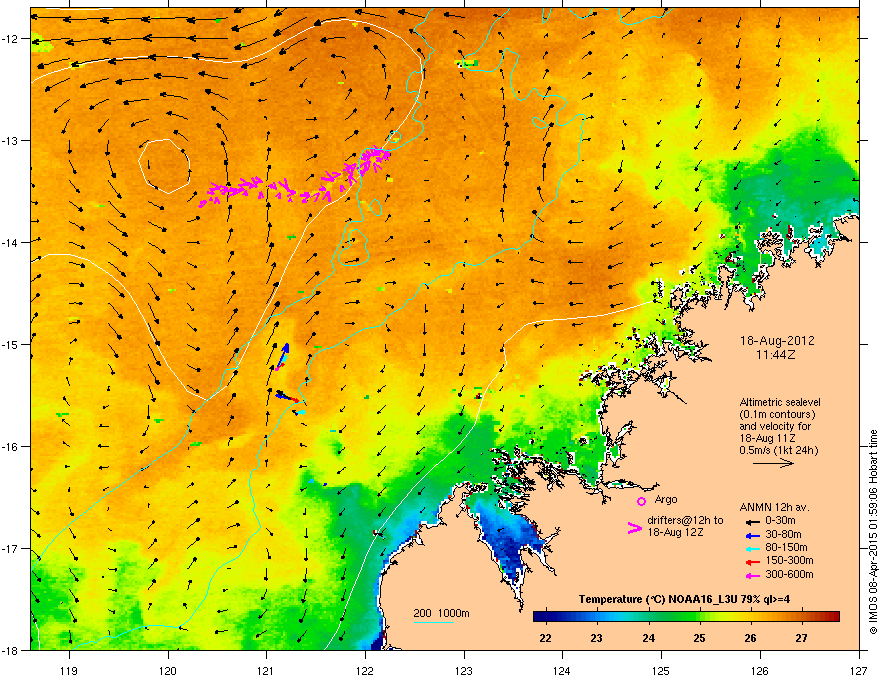Click the colorbar tick label 23
880x680 pixels.
click(597, 638)
